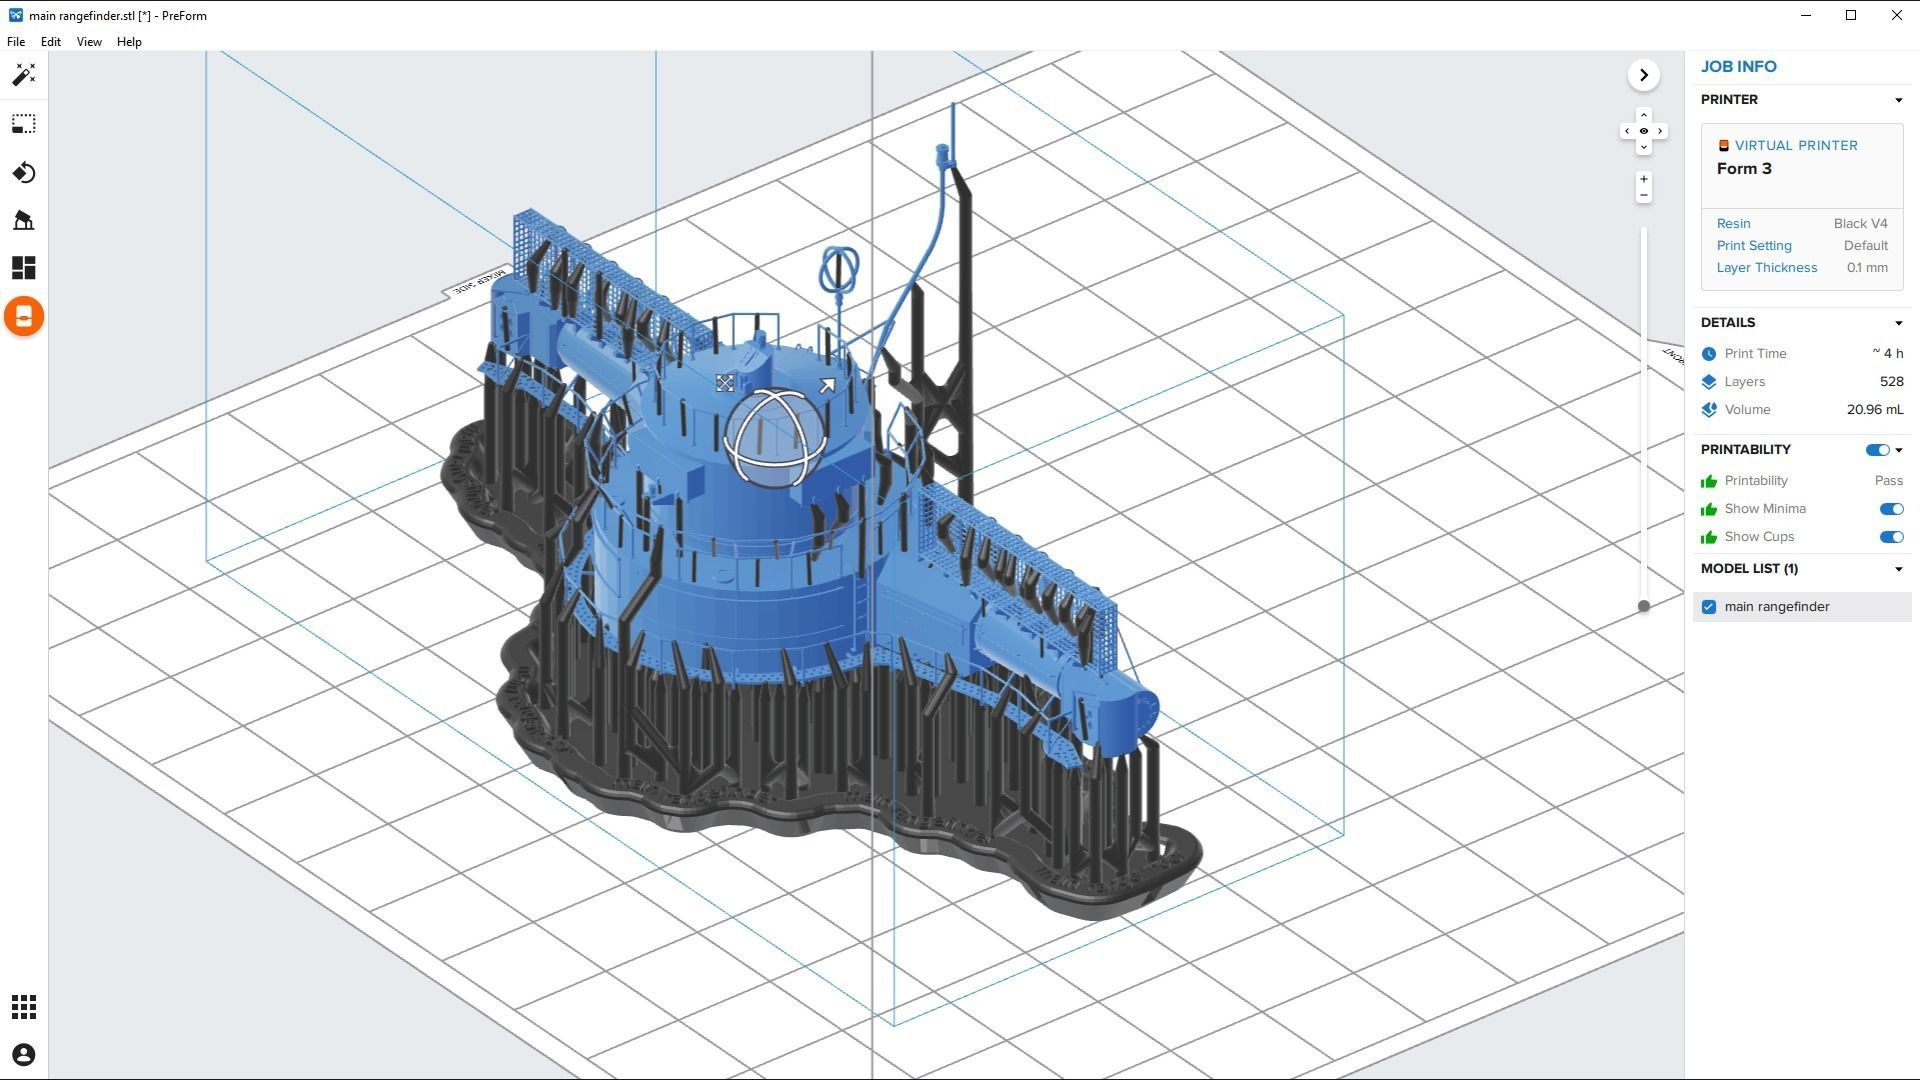This screenshot has height=1080, width=1920.
Task: Turn off the Show Minima switch
Action: (x=1891, y=509)
